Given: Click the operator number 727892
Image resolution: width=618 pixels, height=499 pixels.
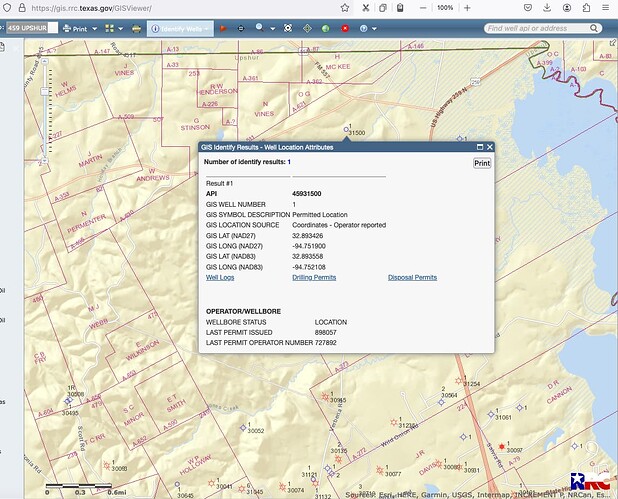Looking at the screenshot, I should click(x=326, y=343).
